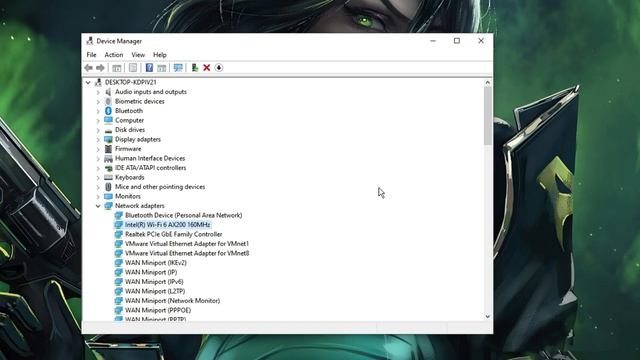640x360 pixels.
Task: Close the Device Manager window
Action: 481,41
